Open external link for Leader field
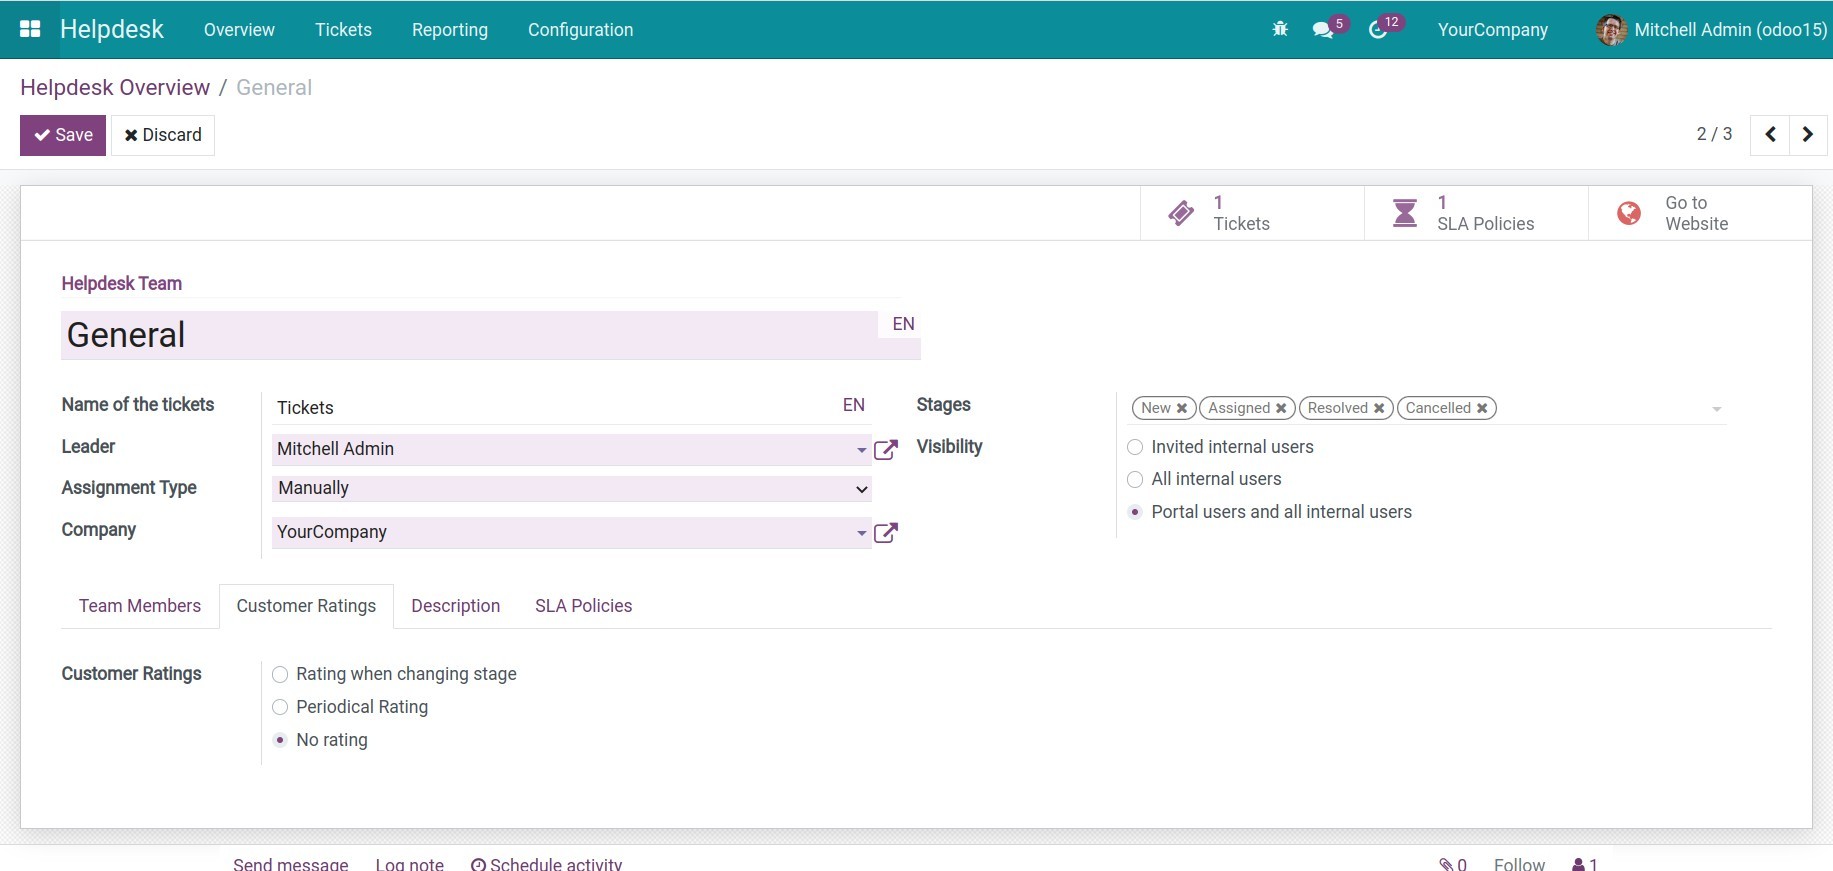1833x871 pixels. coord(885,450)
